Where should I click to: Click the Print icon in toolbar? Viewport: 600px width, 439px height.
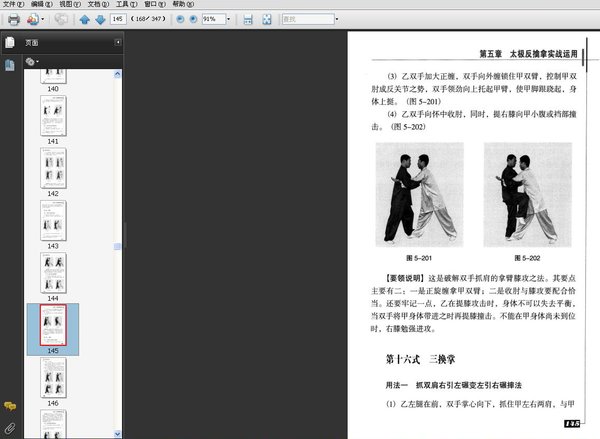point(14,19)
